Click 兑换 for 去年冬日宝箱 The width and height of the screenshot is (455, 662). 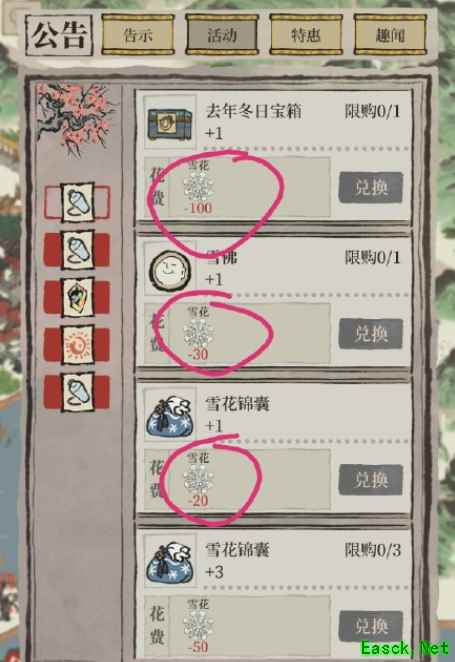(371, 187)
